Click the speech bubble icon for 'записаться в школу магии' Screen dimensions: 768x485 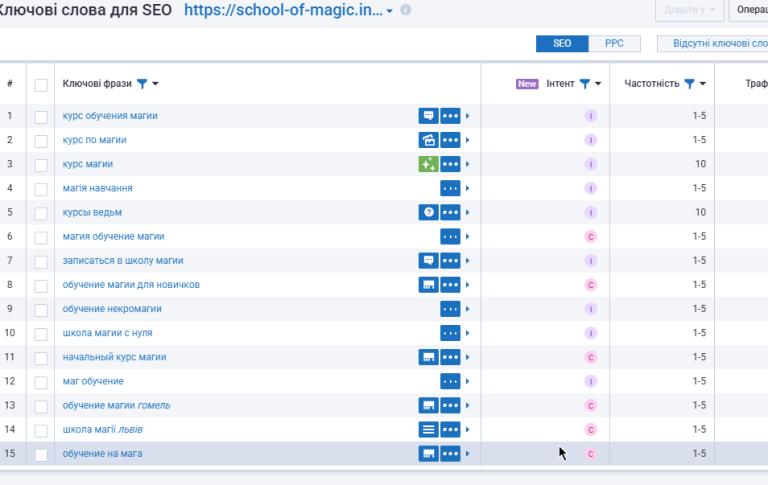[x=428, y=261]
